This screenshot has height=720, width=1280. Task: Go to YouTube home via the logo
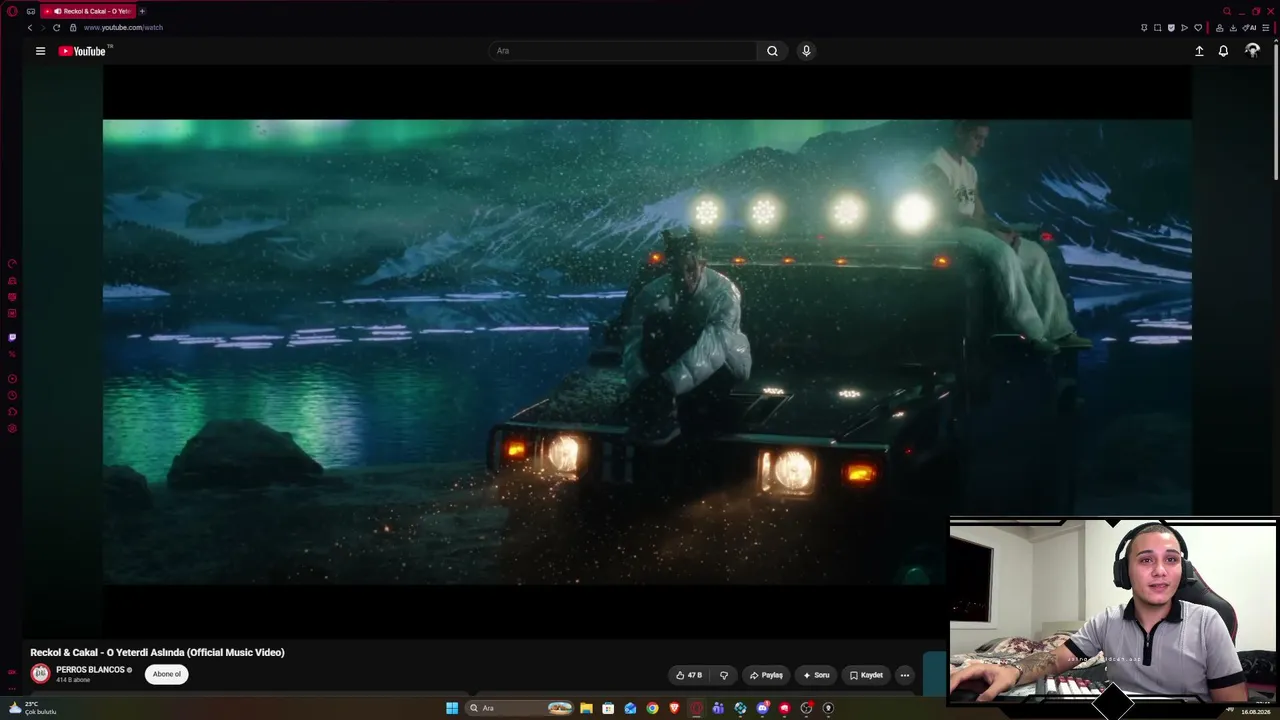82,51
